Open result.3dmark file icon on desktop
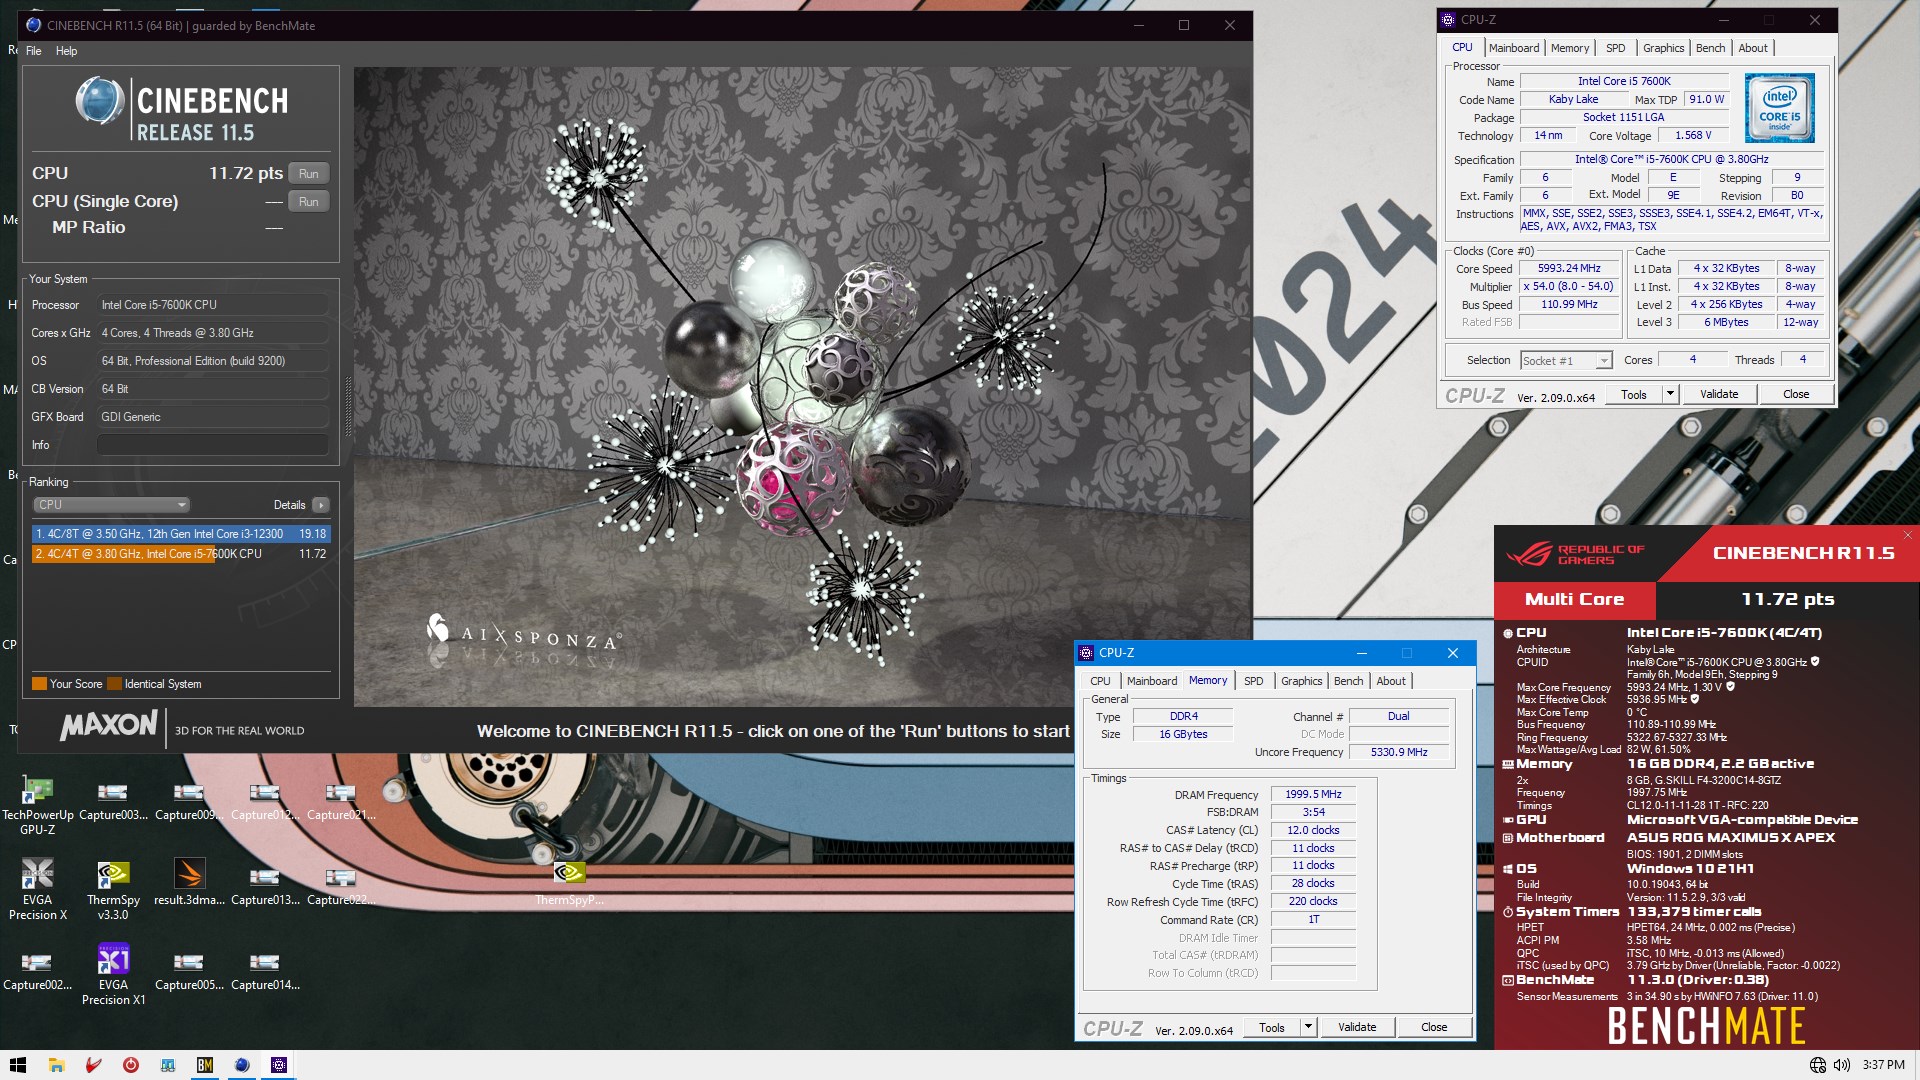The image size is (1920, 1080). 189,882
